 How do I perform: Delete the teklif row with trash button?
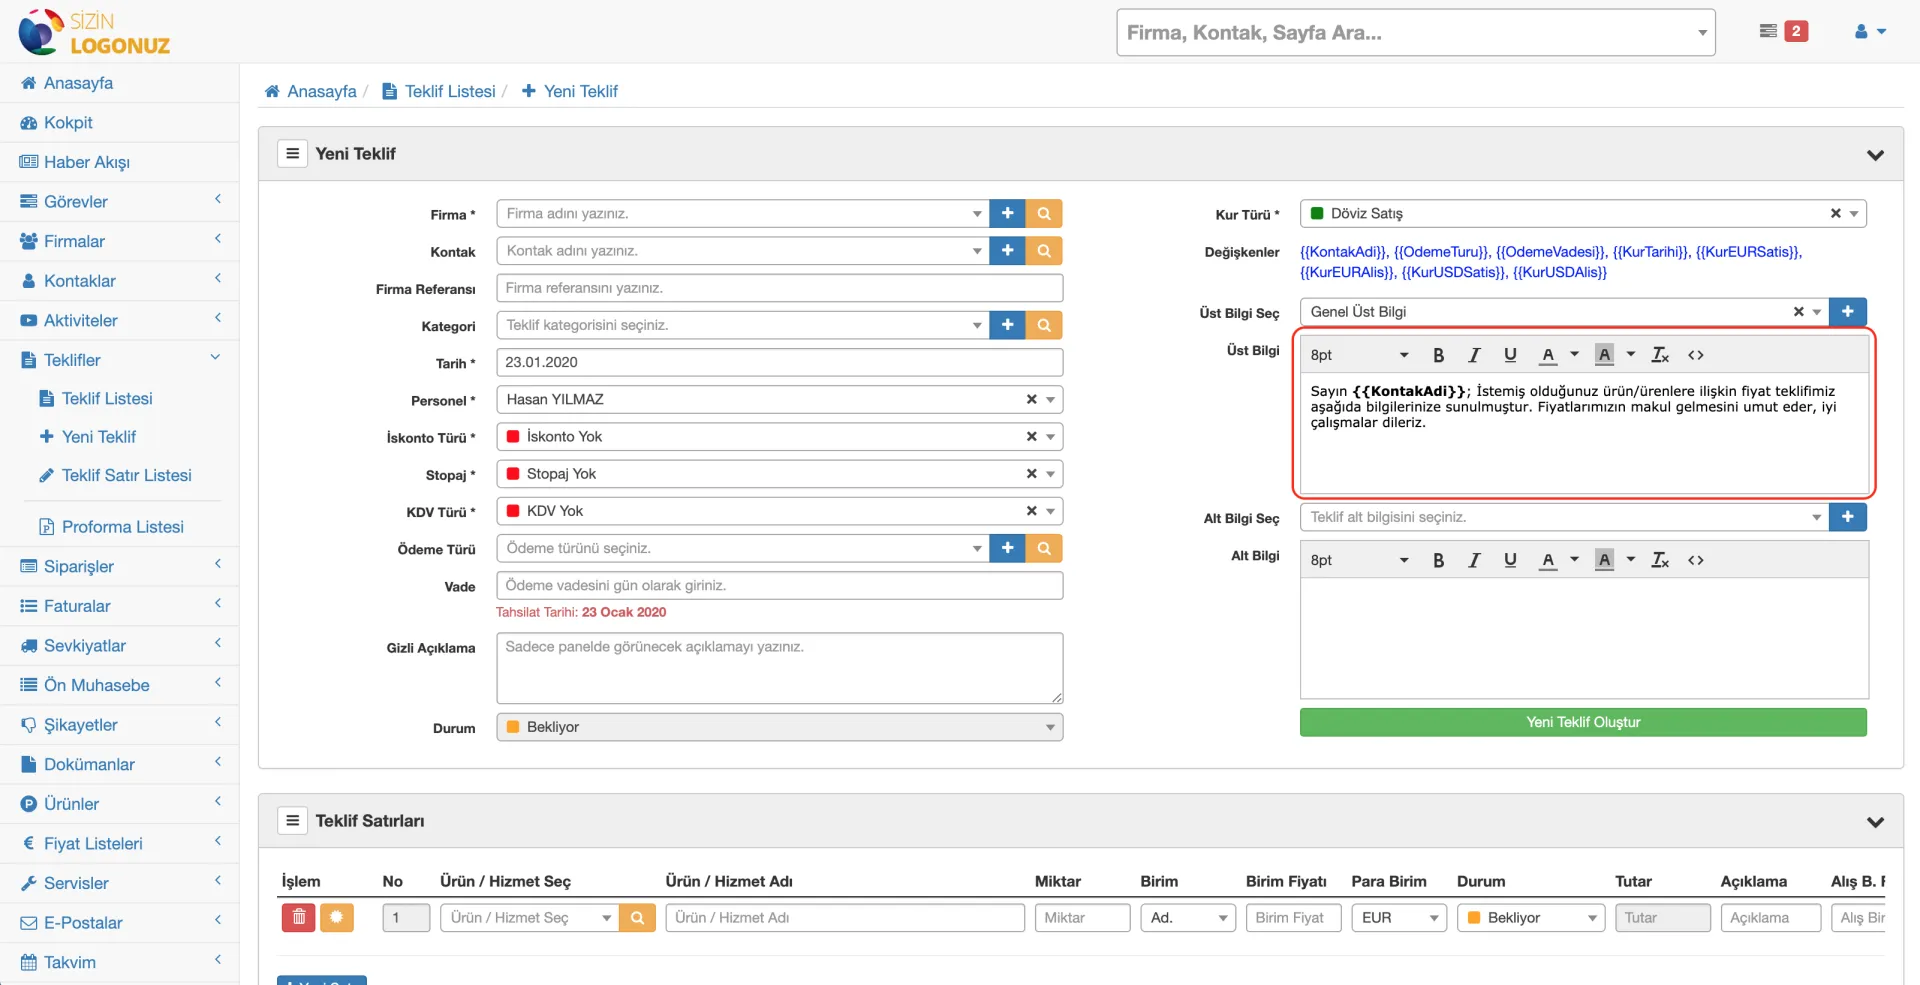tap(298, 917)
